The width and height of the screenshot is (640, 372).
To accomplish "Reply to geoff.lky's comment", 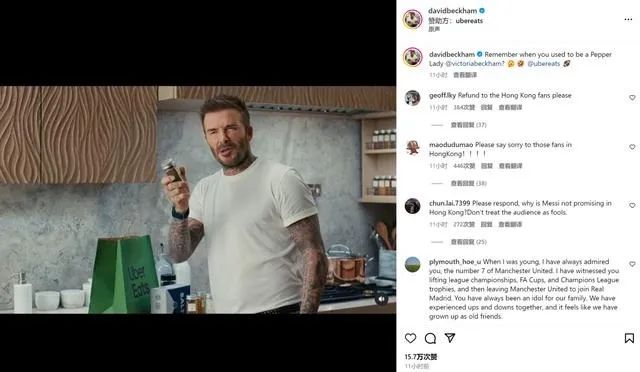I will [x=487, y=107].
